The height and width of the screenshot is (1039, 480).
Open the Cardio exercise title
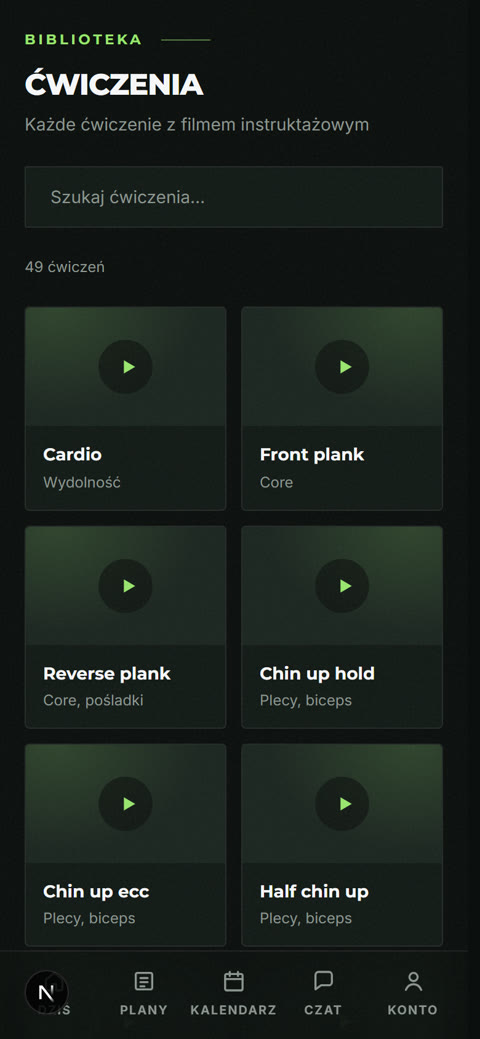click(x=72, y=455)
